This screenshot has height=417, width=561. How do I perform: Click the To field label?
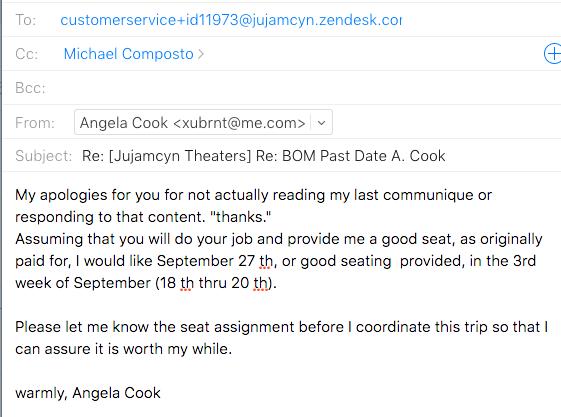(26, 20)
